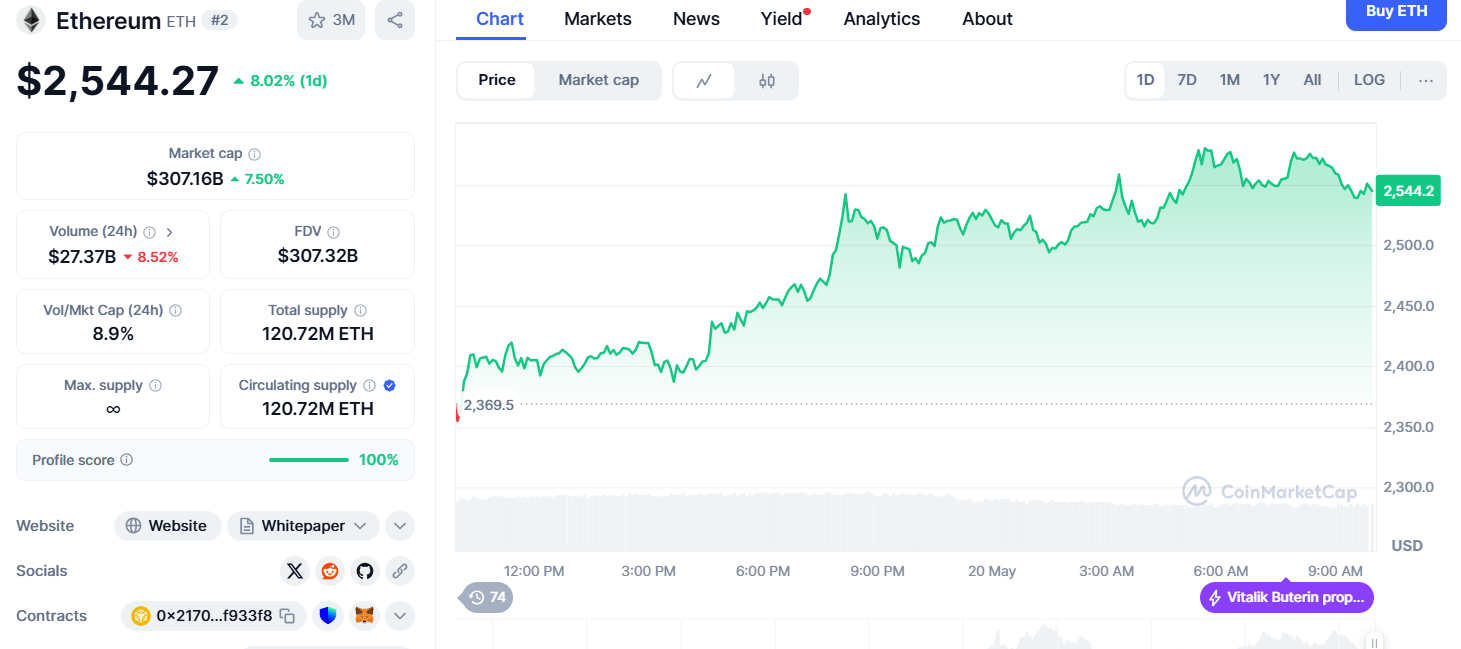Click the blue shield wallet icon

(328, 616)
